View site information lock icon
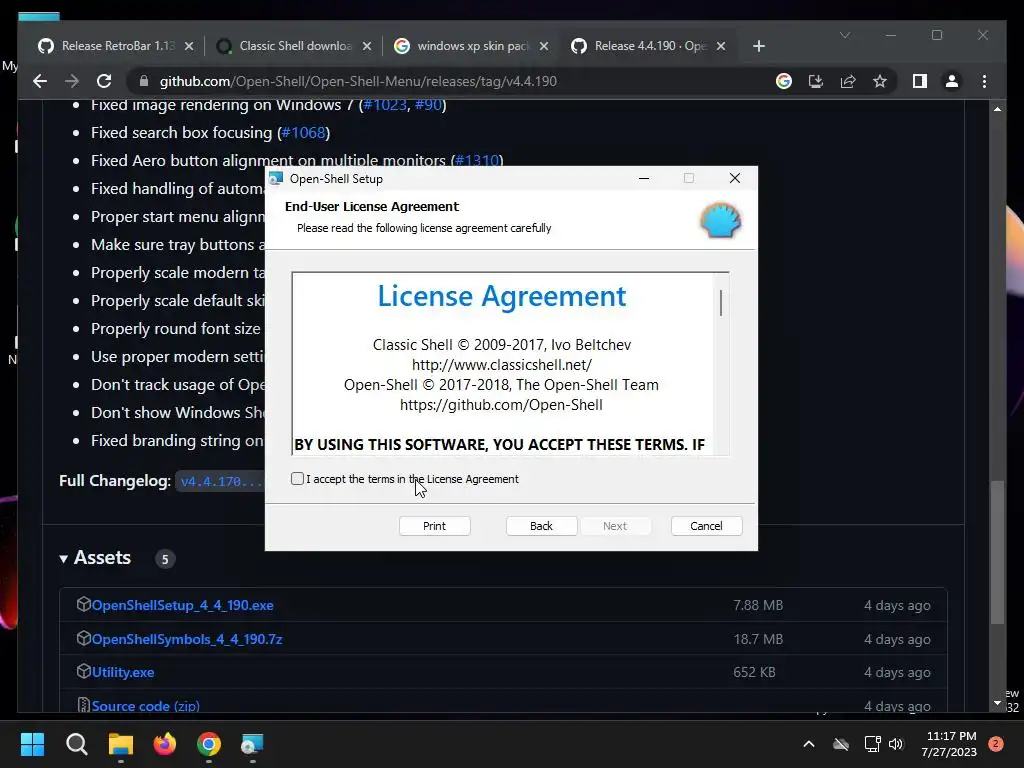1024x768 pixels. tap(144, 81)
